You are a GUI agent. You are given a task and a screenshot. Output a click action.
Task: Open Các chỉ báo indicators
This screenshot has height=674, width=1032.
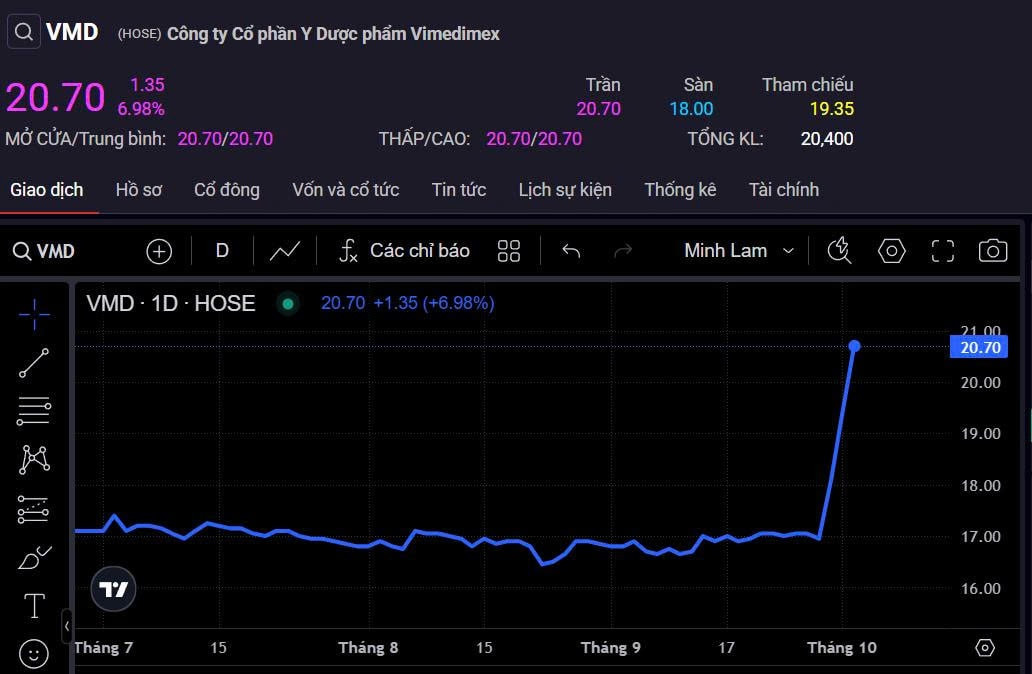click(404, 251)
